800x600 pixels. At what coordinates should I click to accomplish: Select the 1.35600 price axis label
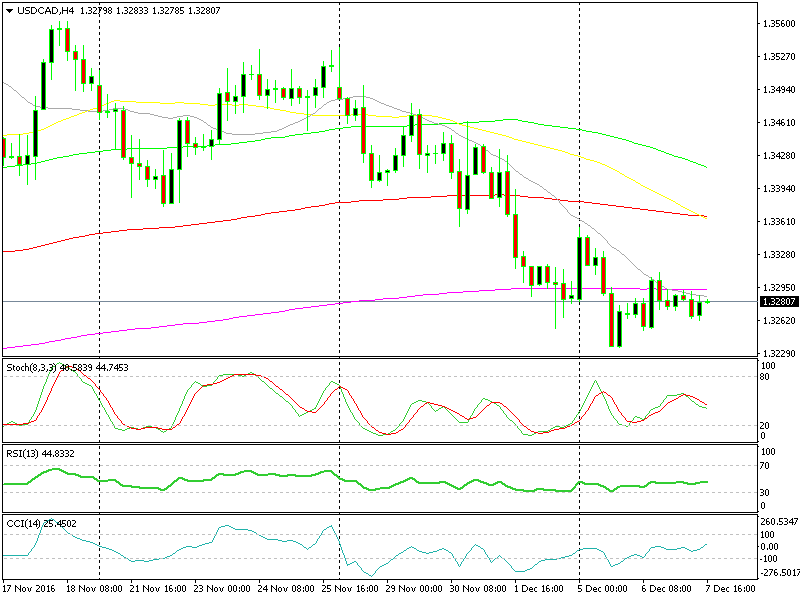[x=779, y=23]
